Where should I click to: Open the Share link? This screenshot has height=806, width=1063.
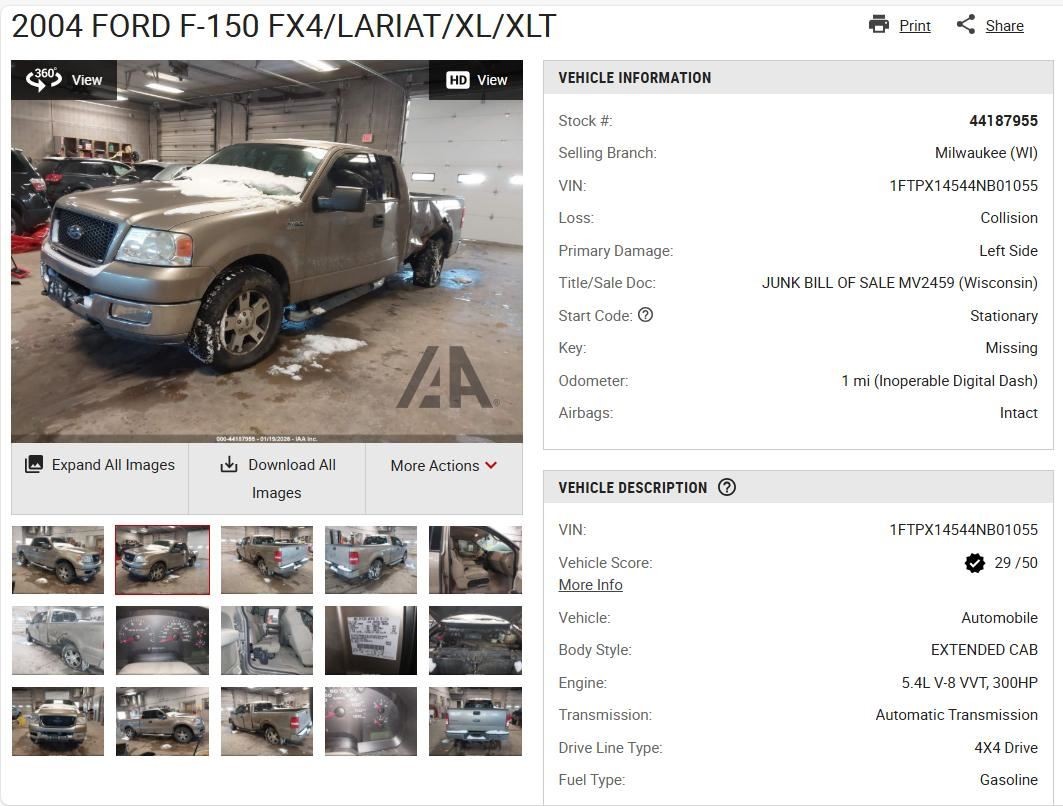tap(1004, 26)
